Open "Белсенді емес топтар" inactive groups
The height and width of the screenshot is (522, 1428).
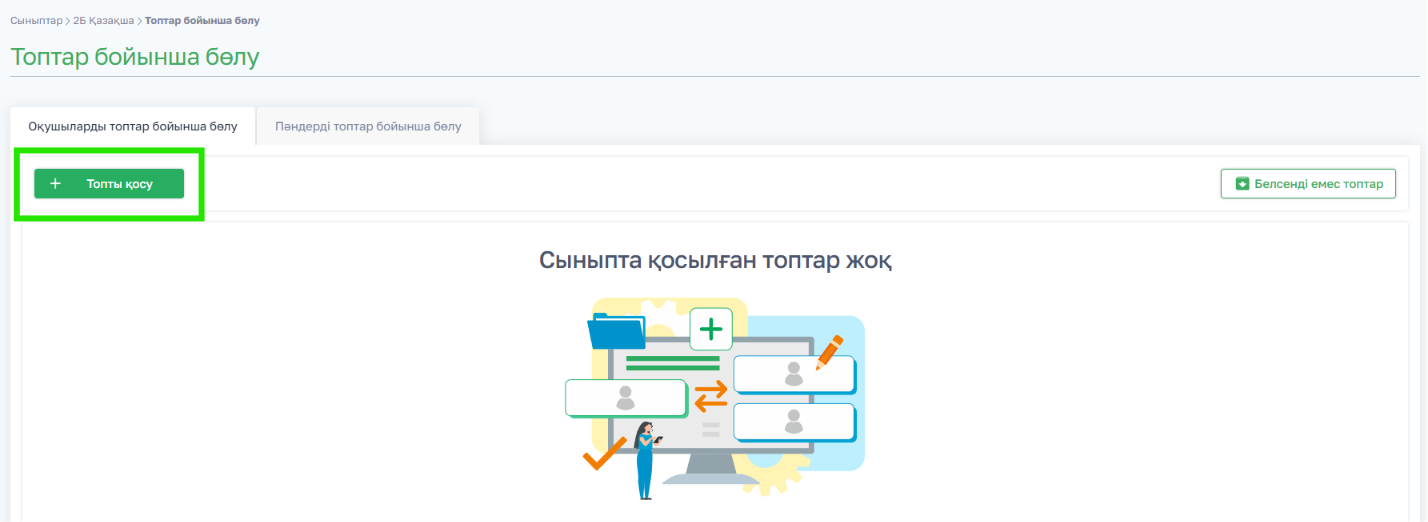pos(1308,184)
